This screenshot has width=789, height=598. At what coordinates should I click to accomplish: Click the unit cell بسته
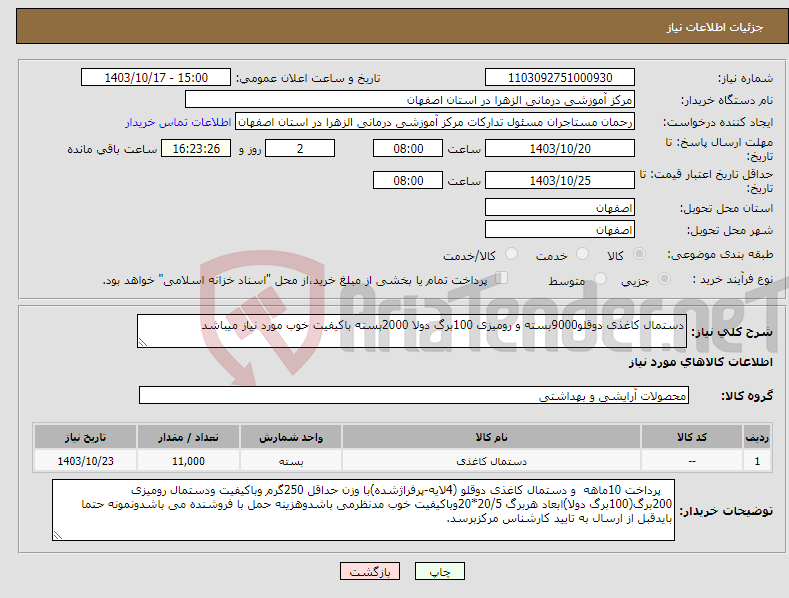click(291, 461)
